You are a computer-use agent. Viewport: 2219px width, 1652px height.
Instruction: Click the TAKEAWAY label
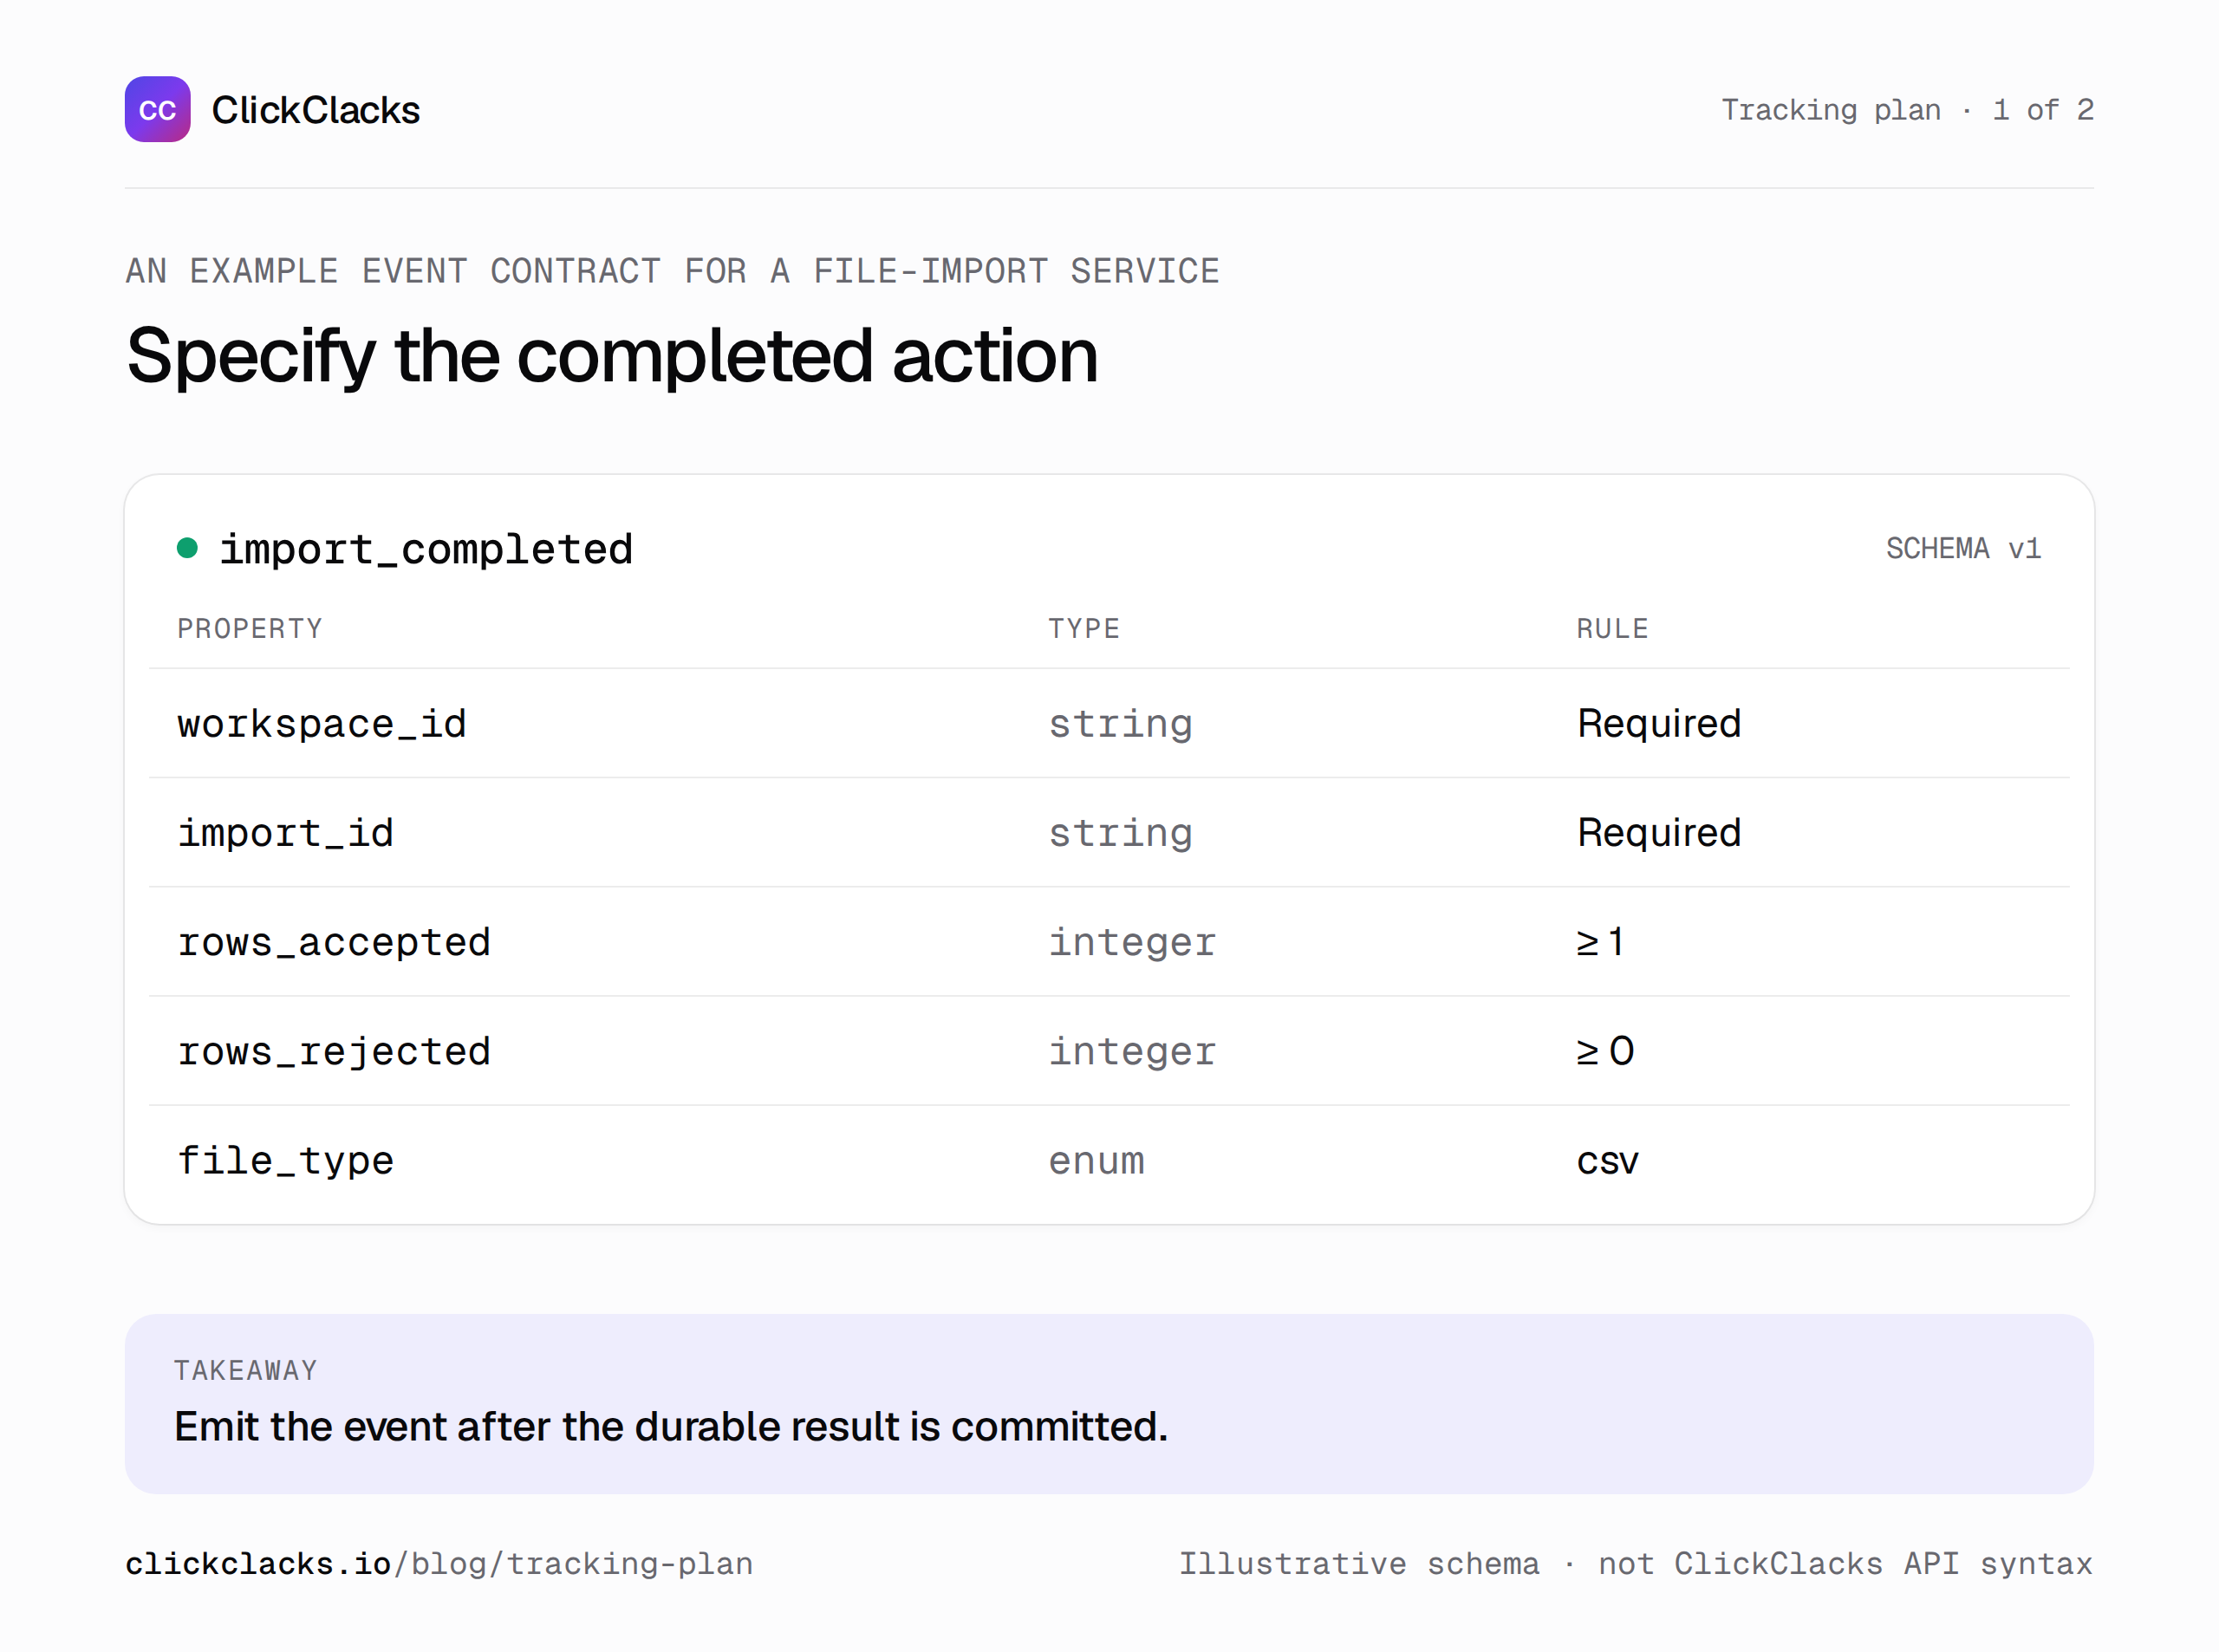tap(245, 1370)
